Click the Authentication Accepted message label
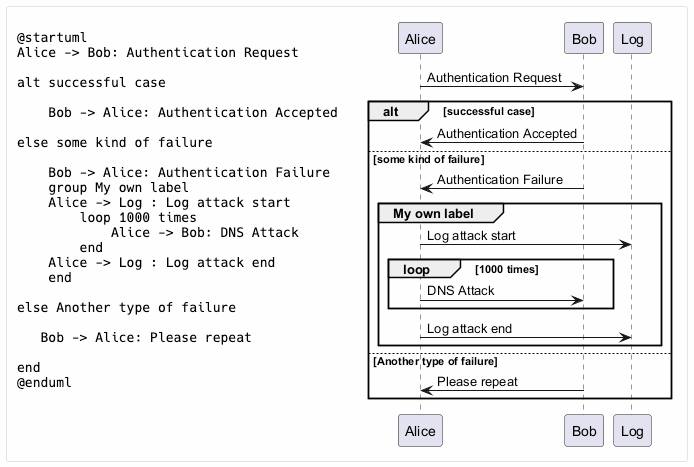 (x=507, y=133)
